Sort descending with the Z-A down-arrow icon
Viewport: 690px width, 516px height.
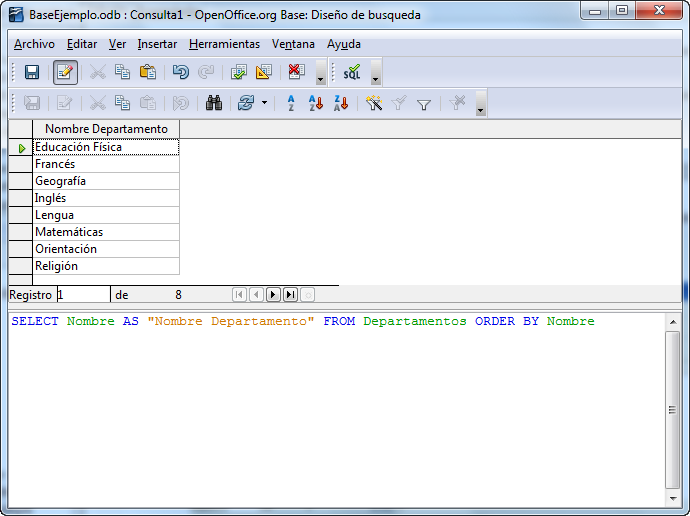(x=341, y=103)
